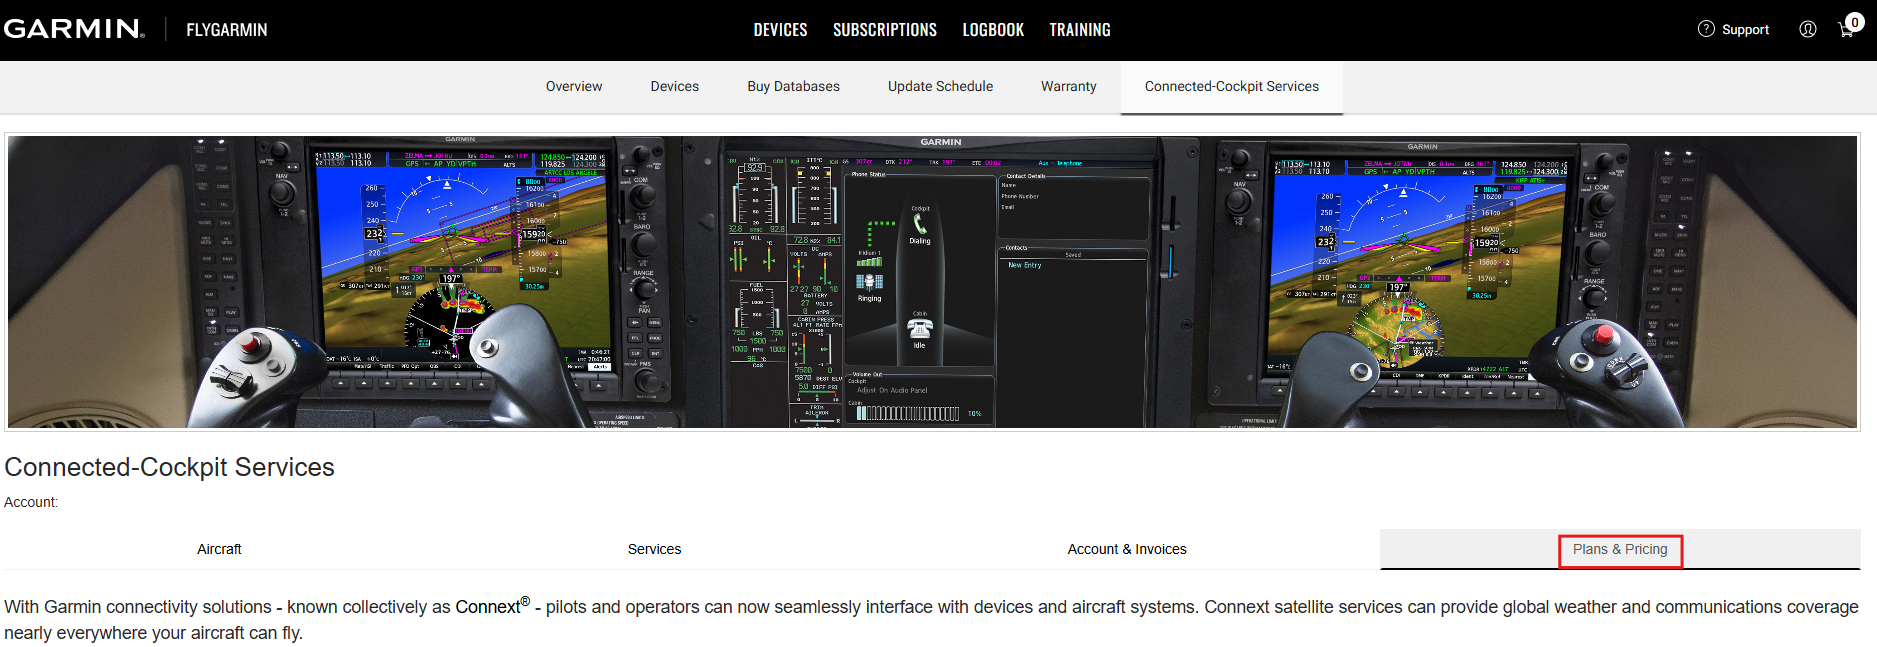
Task: Switch to the Overview tab
Action: (x=574, y=87)
